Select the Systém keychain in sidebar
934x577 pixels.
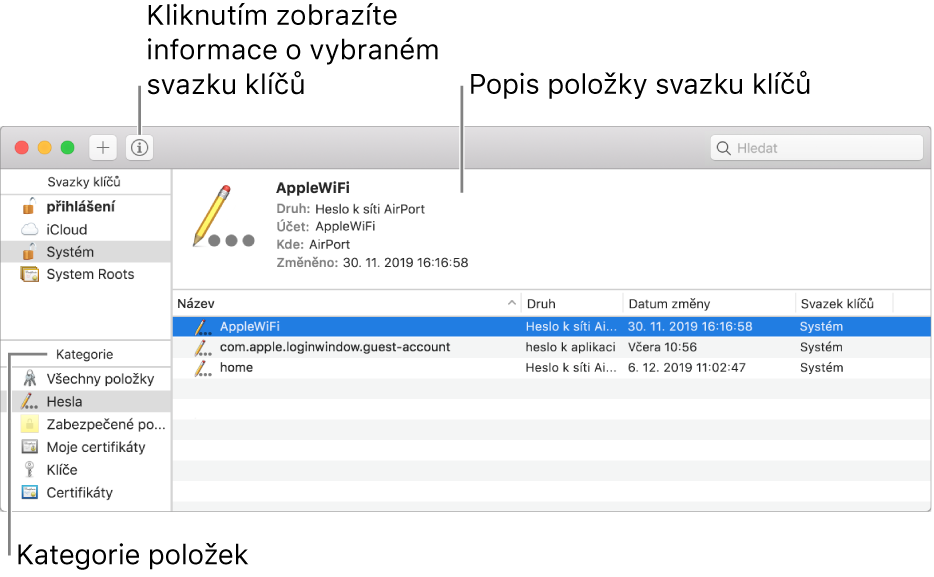pos(86,252)
